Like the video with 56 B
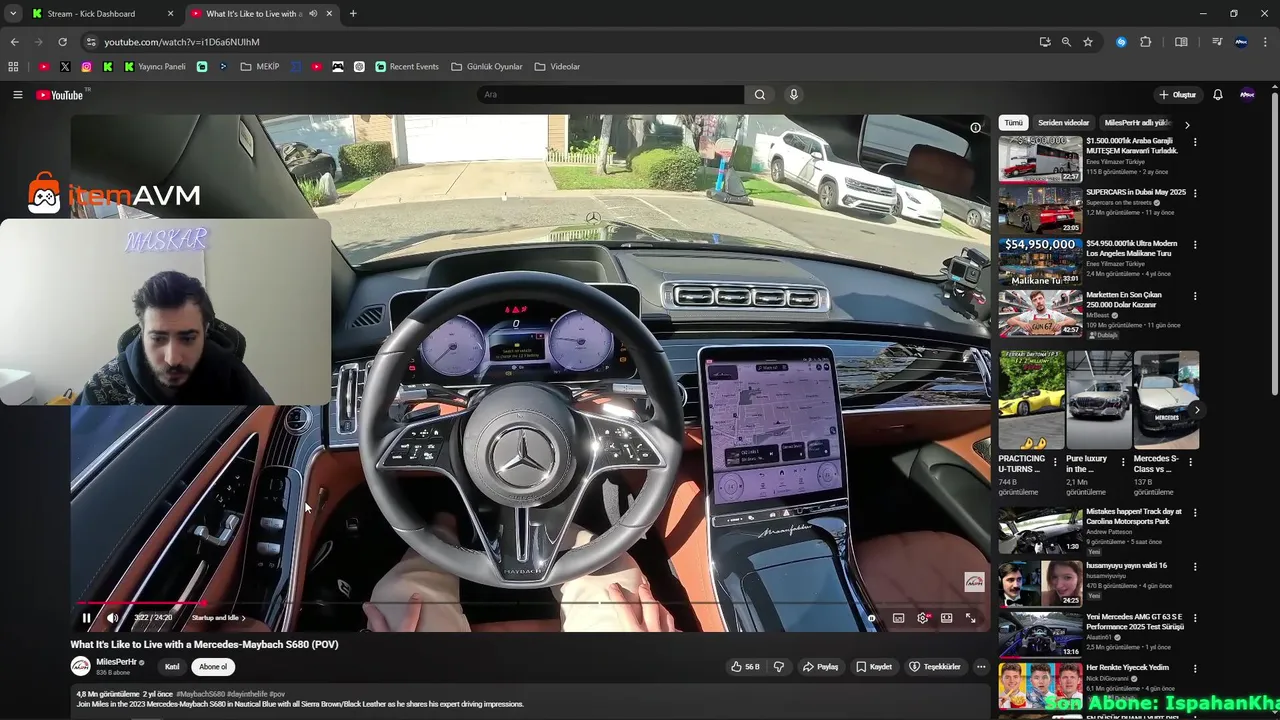This screenshot has width=1280, height=720. click(x=745, y=667)
